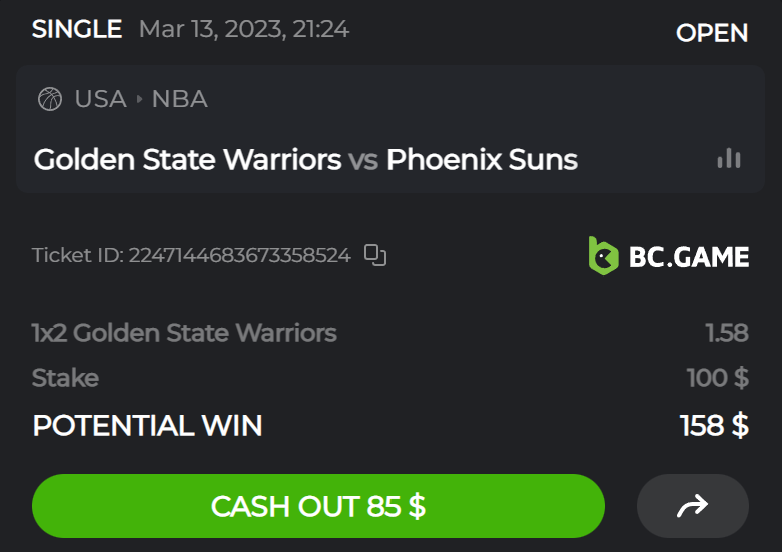
Task: Click the basketball sport icon
Action: 49,99
